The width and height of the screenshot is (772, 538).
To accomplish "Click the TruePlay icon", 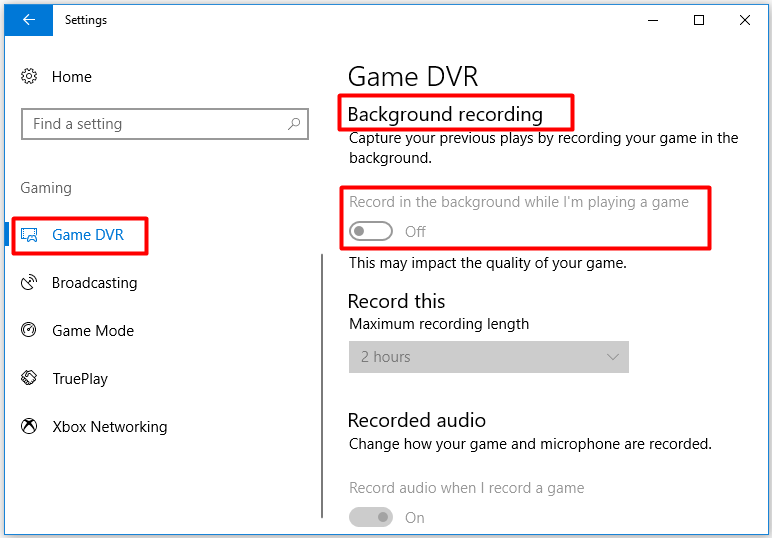I will click(x=29, y=378).
